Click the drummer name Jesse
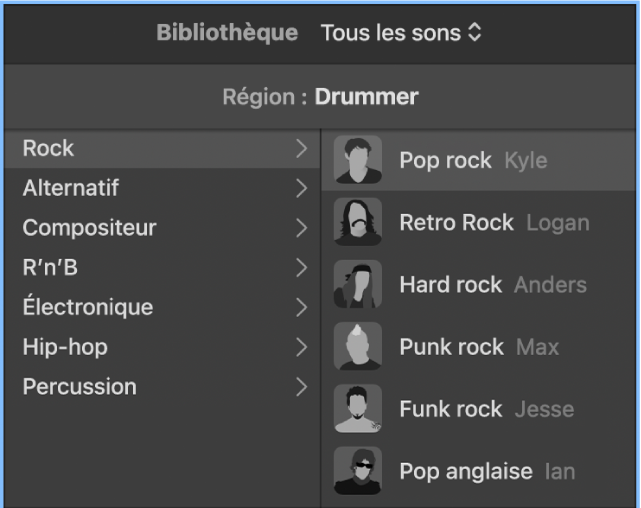The height and width of the screenshot is (508, 641). point(545,409)
